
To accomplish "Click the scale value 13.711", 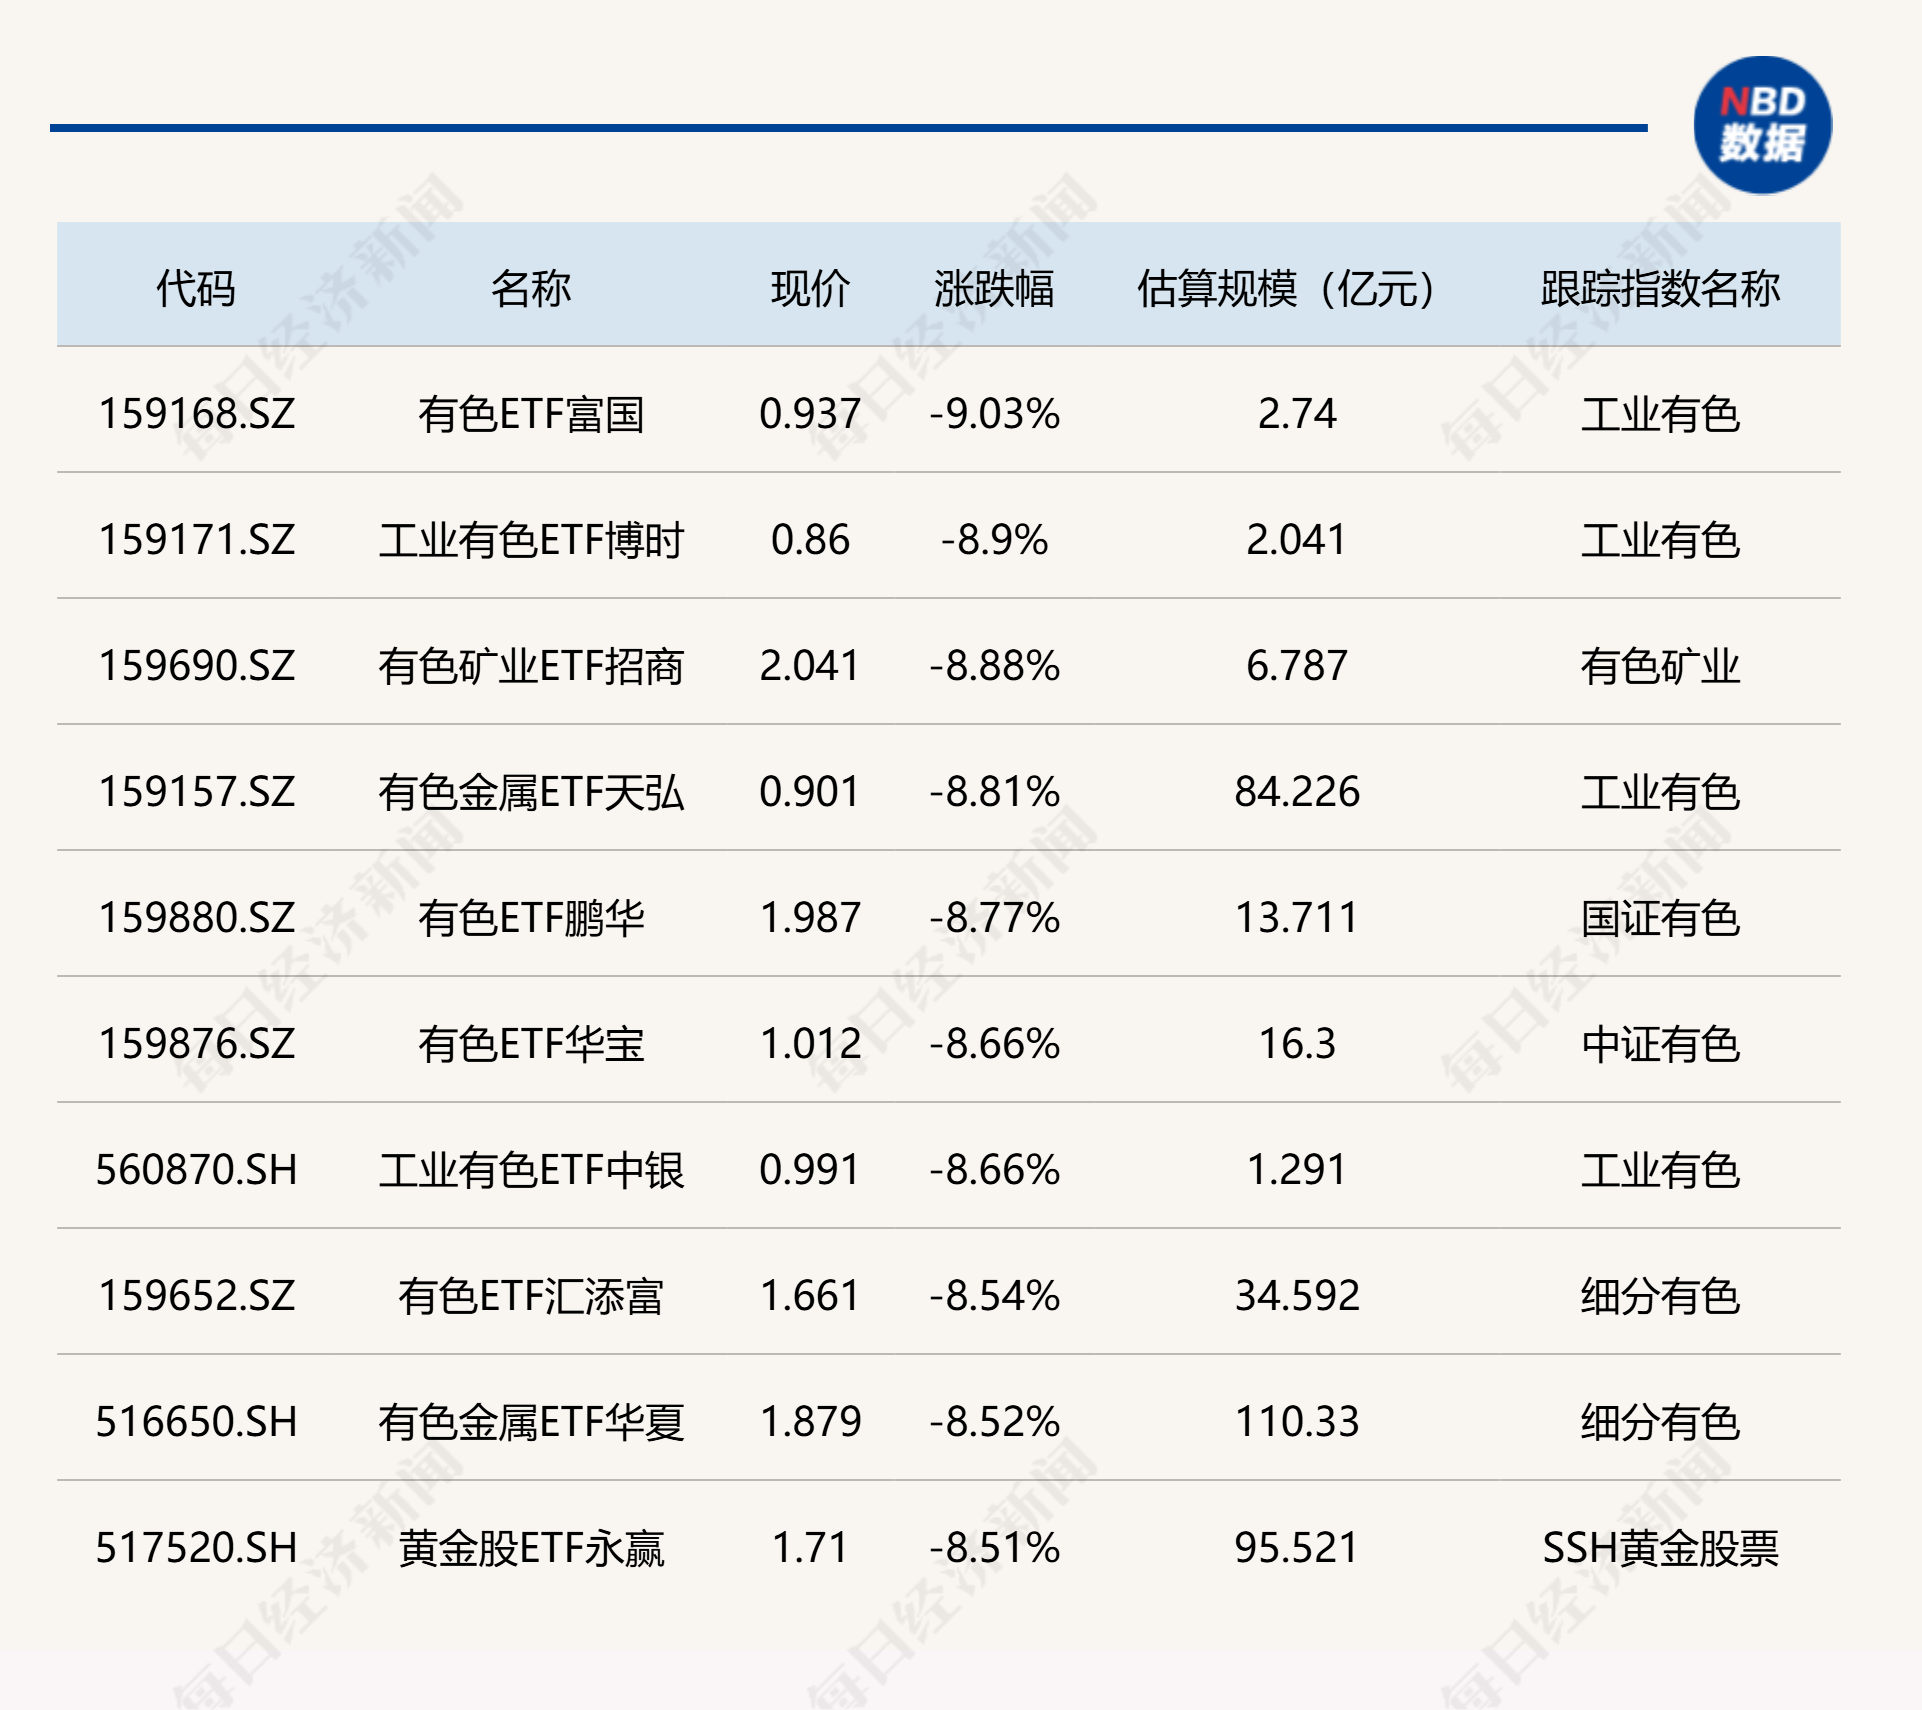I will (1297, 918).
